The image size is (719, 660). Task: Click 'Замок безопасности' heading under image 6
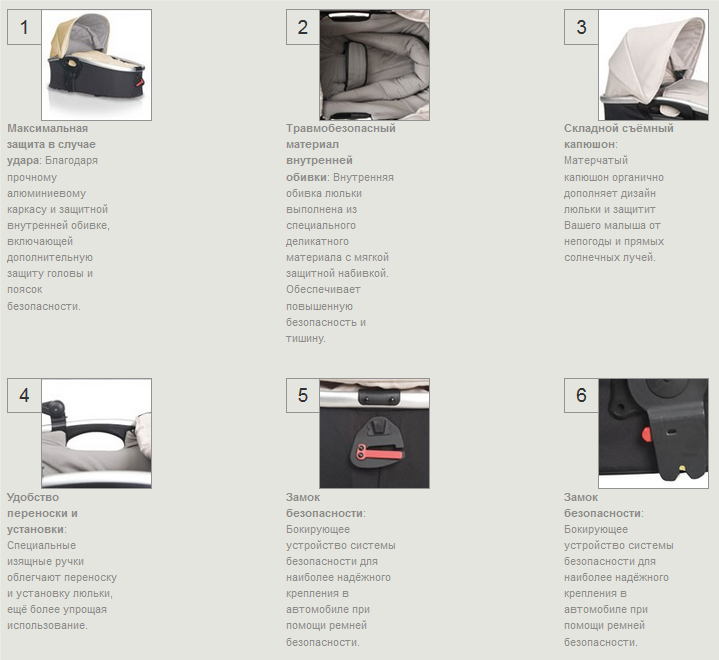click(603, 505)
